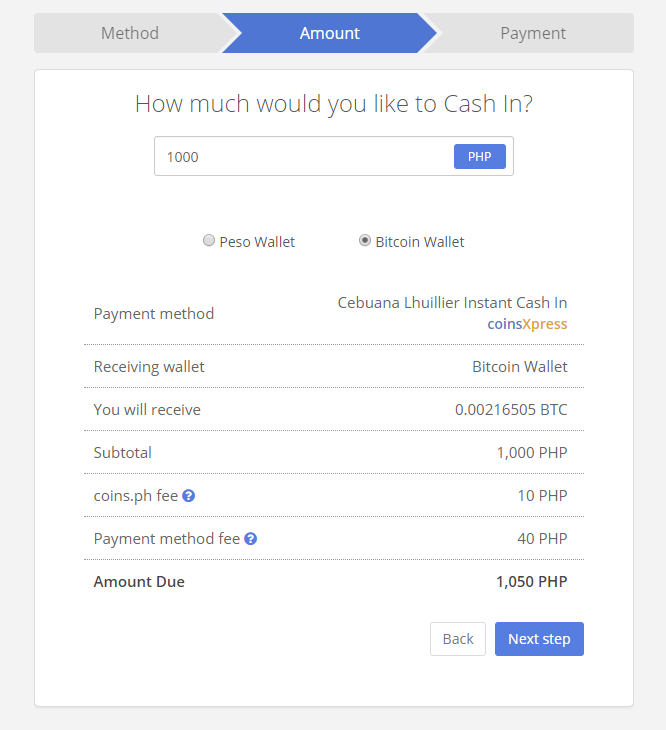Go to the Method step tab
The height and width of the screenshot is (730, 666).
(x=130, y=33)
